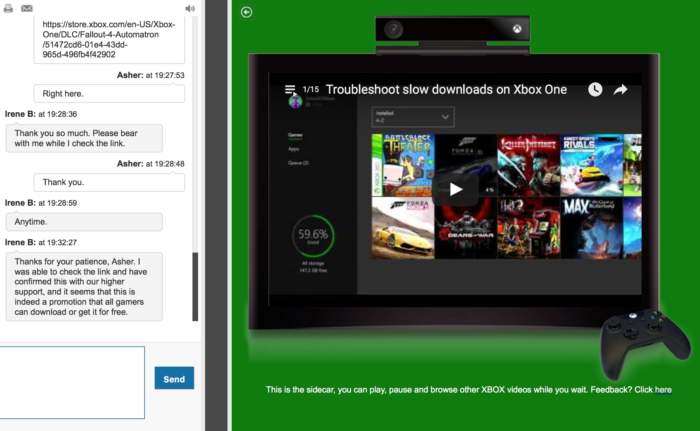Click the 'Anytime.' chat message
The height and width of the screenshot is (431, 700).
(x=84, y=222)
